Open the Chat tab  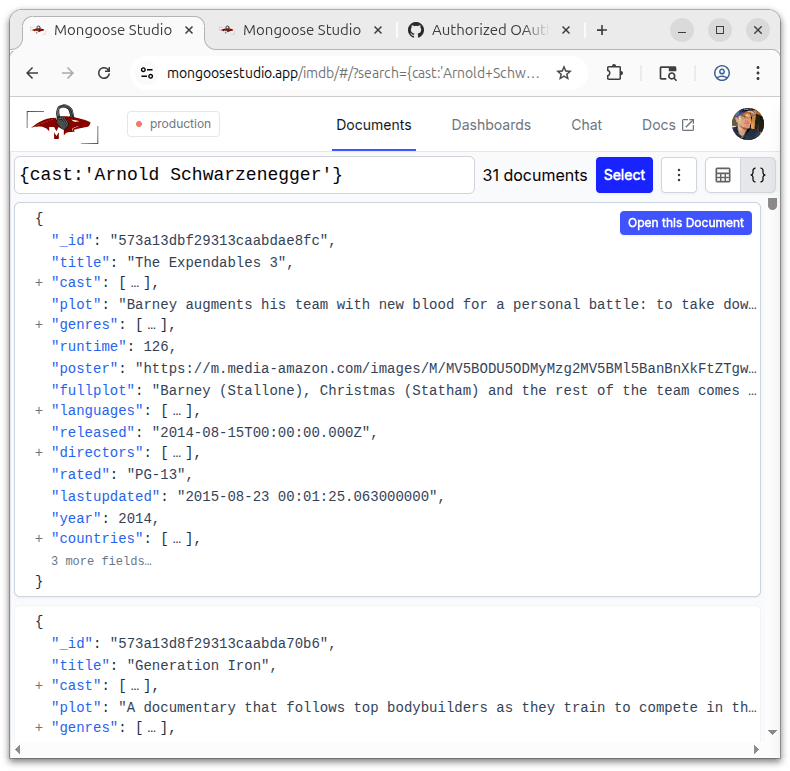click(586, 125)
